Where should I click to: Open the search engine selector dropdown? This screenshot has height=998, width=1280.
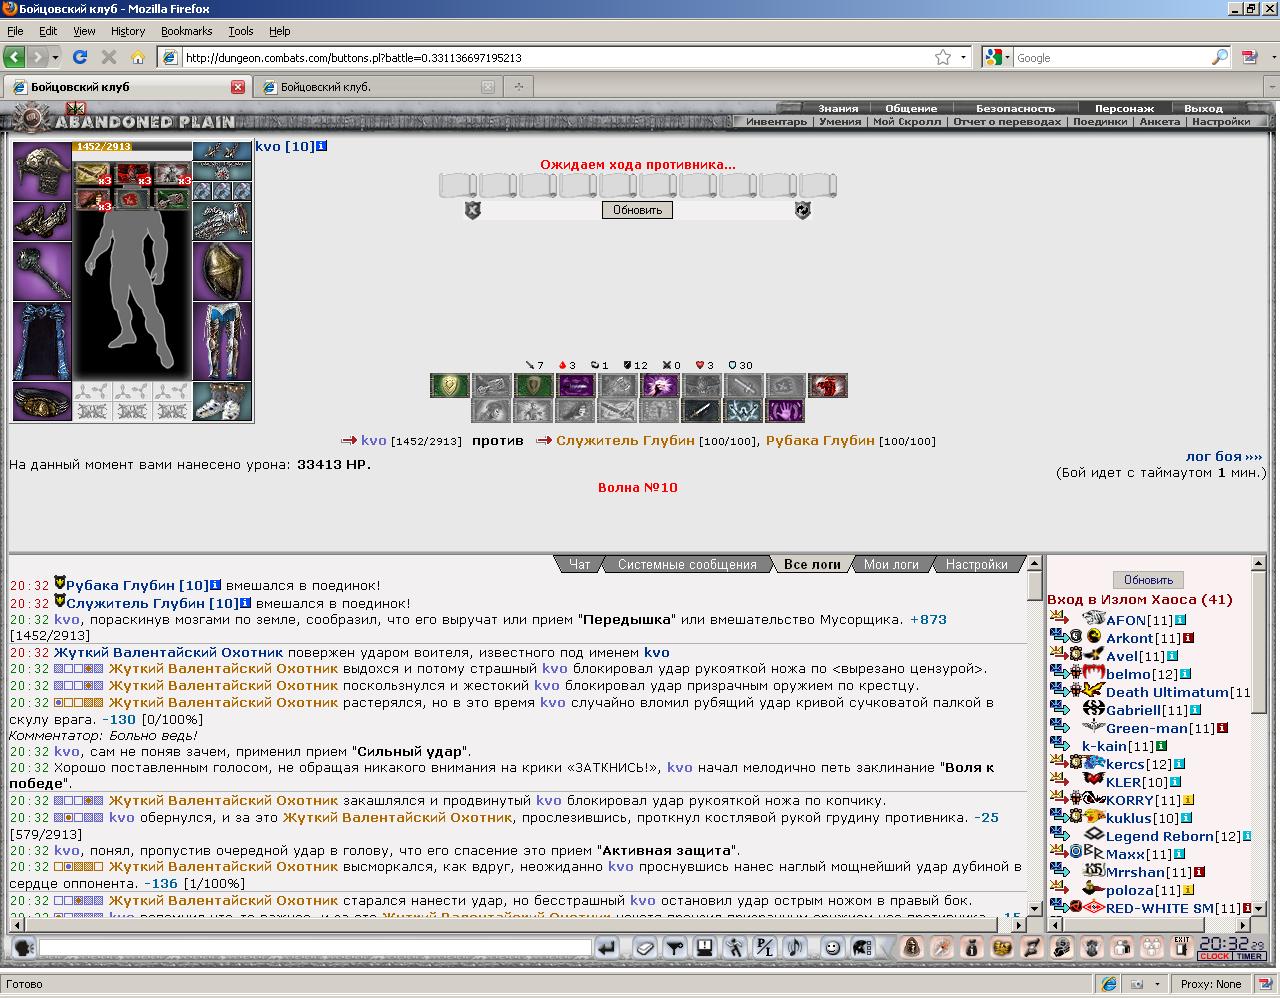998,57
